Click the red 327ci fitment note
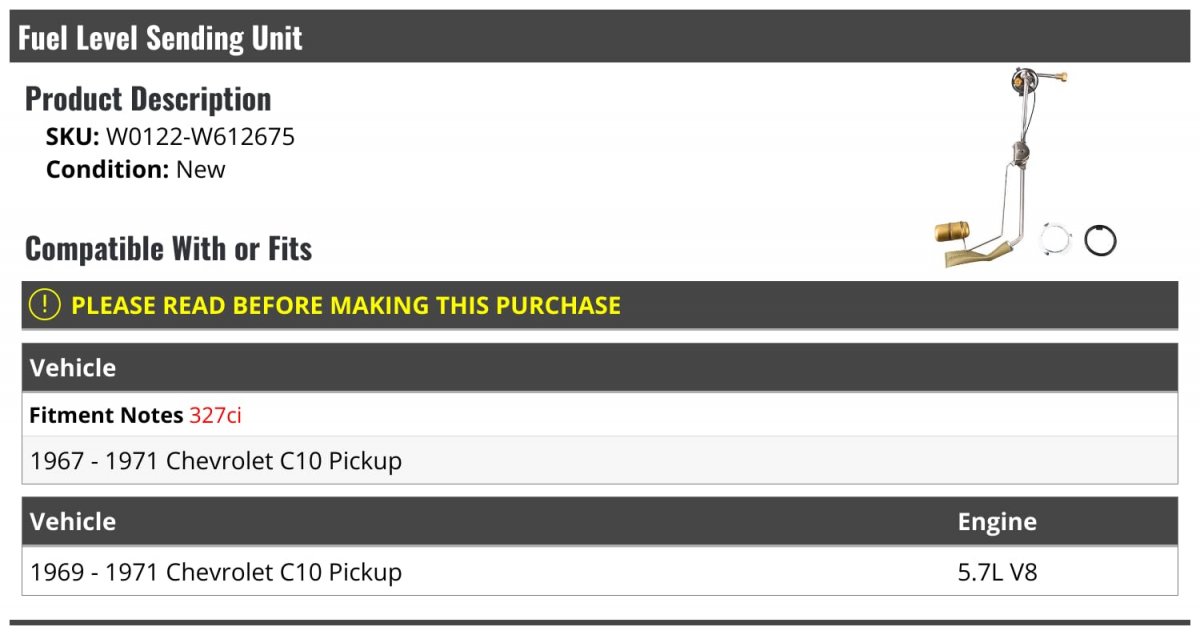 [215, 415]
